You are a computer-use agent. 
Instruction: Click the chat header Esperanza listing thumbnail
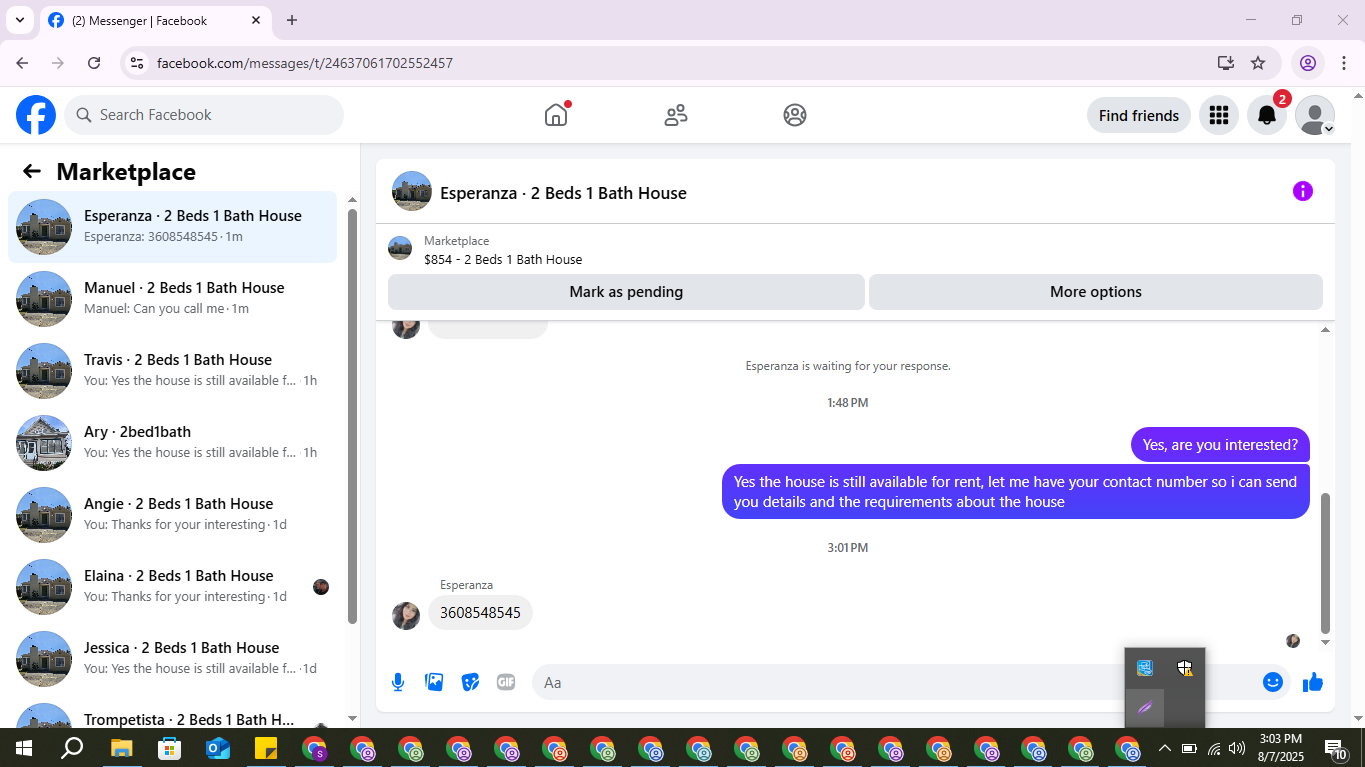pos(412,191)
